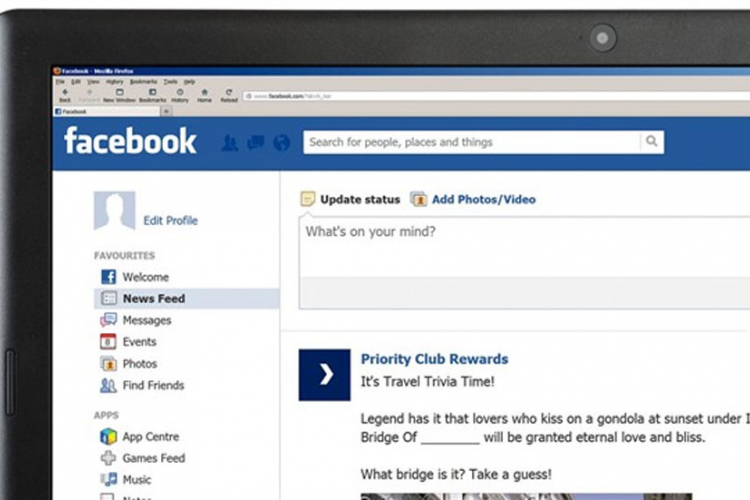Focus the Firefox address bar
750x500 pixels.
496,96
